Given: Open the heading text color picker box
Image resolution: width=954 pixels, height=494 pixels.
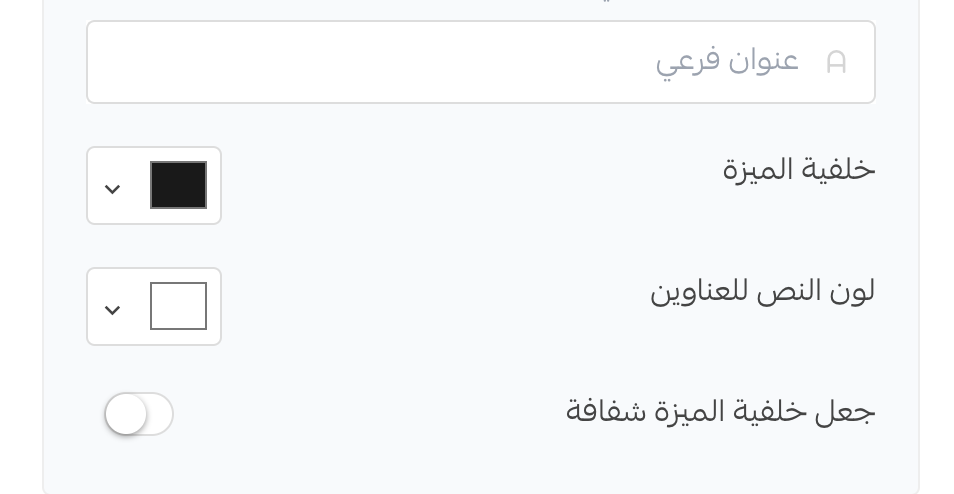Looking at the screenshot, I should [154, 307].
